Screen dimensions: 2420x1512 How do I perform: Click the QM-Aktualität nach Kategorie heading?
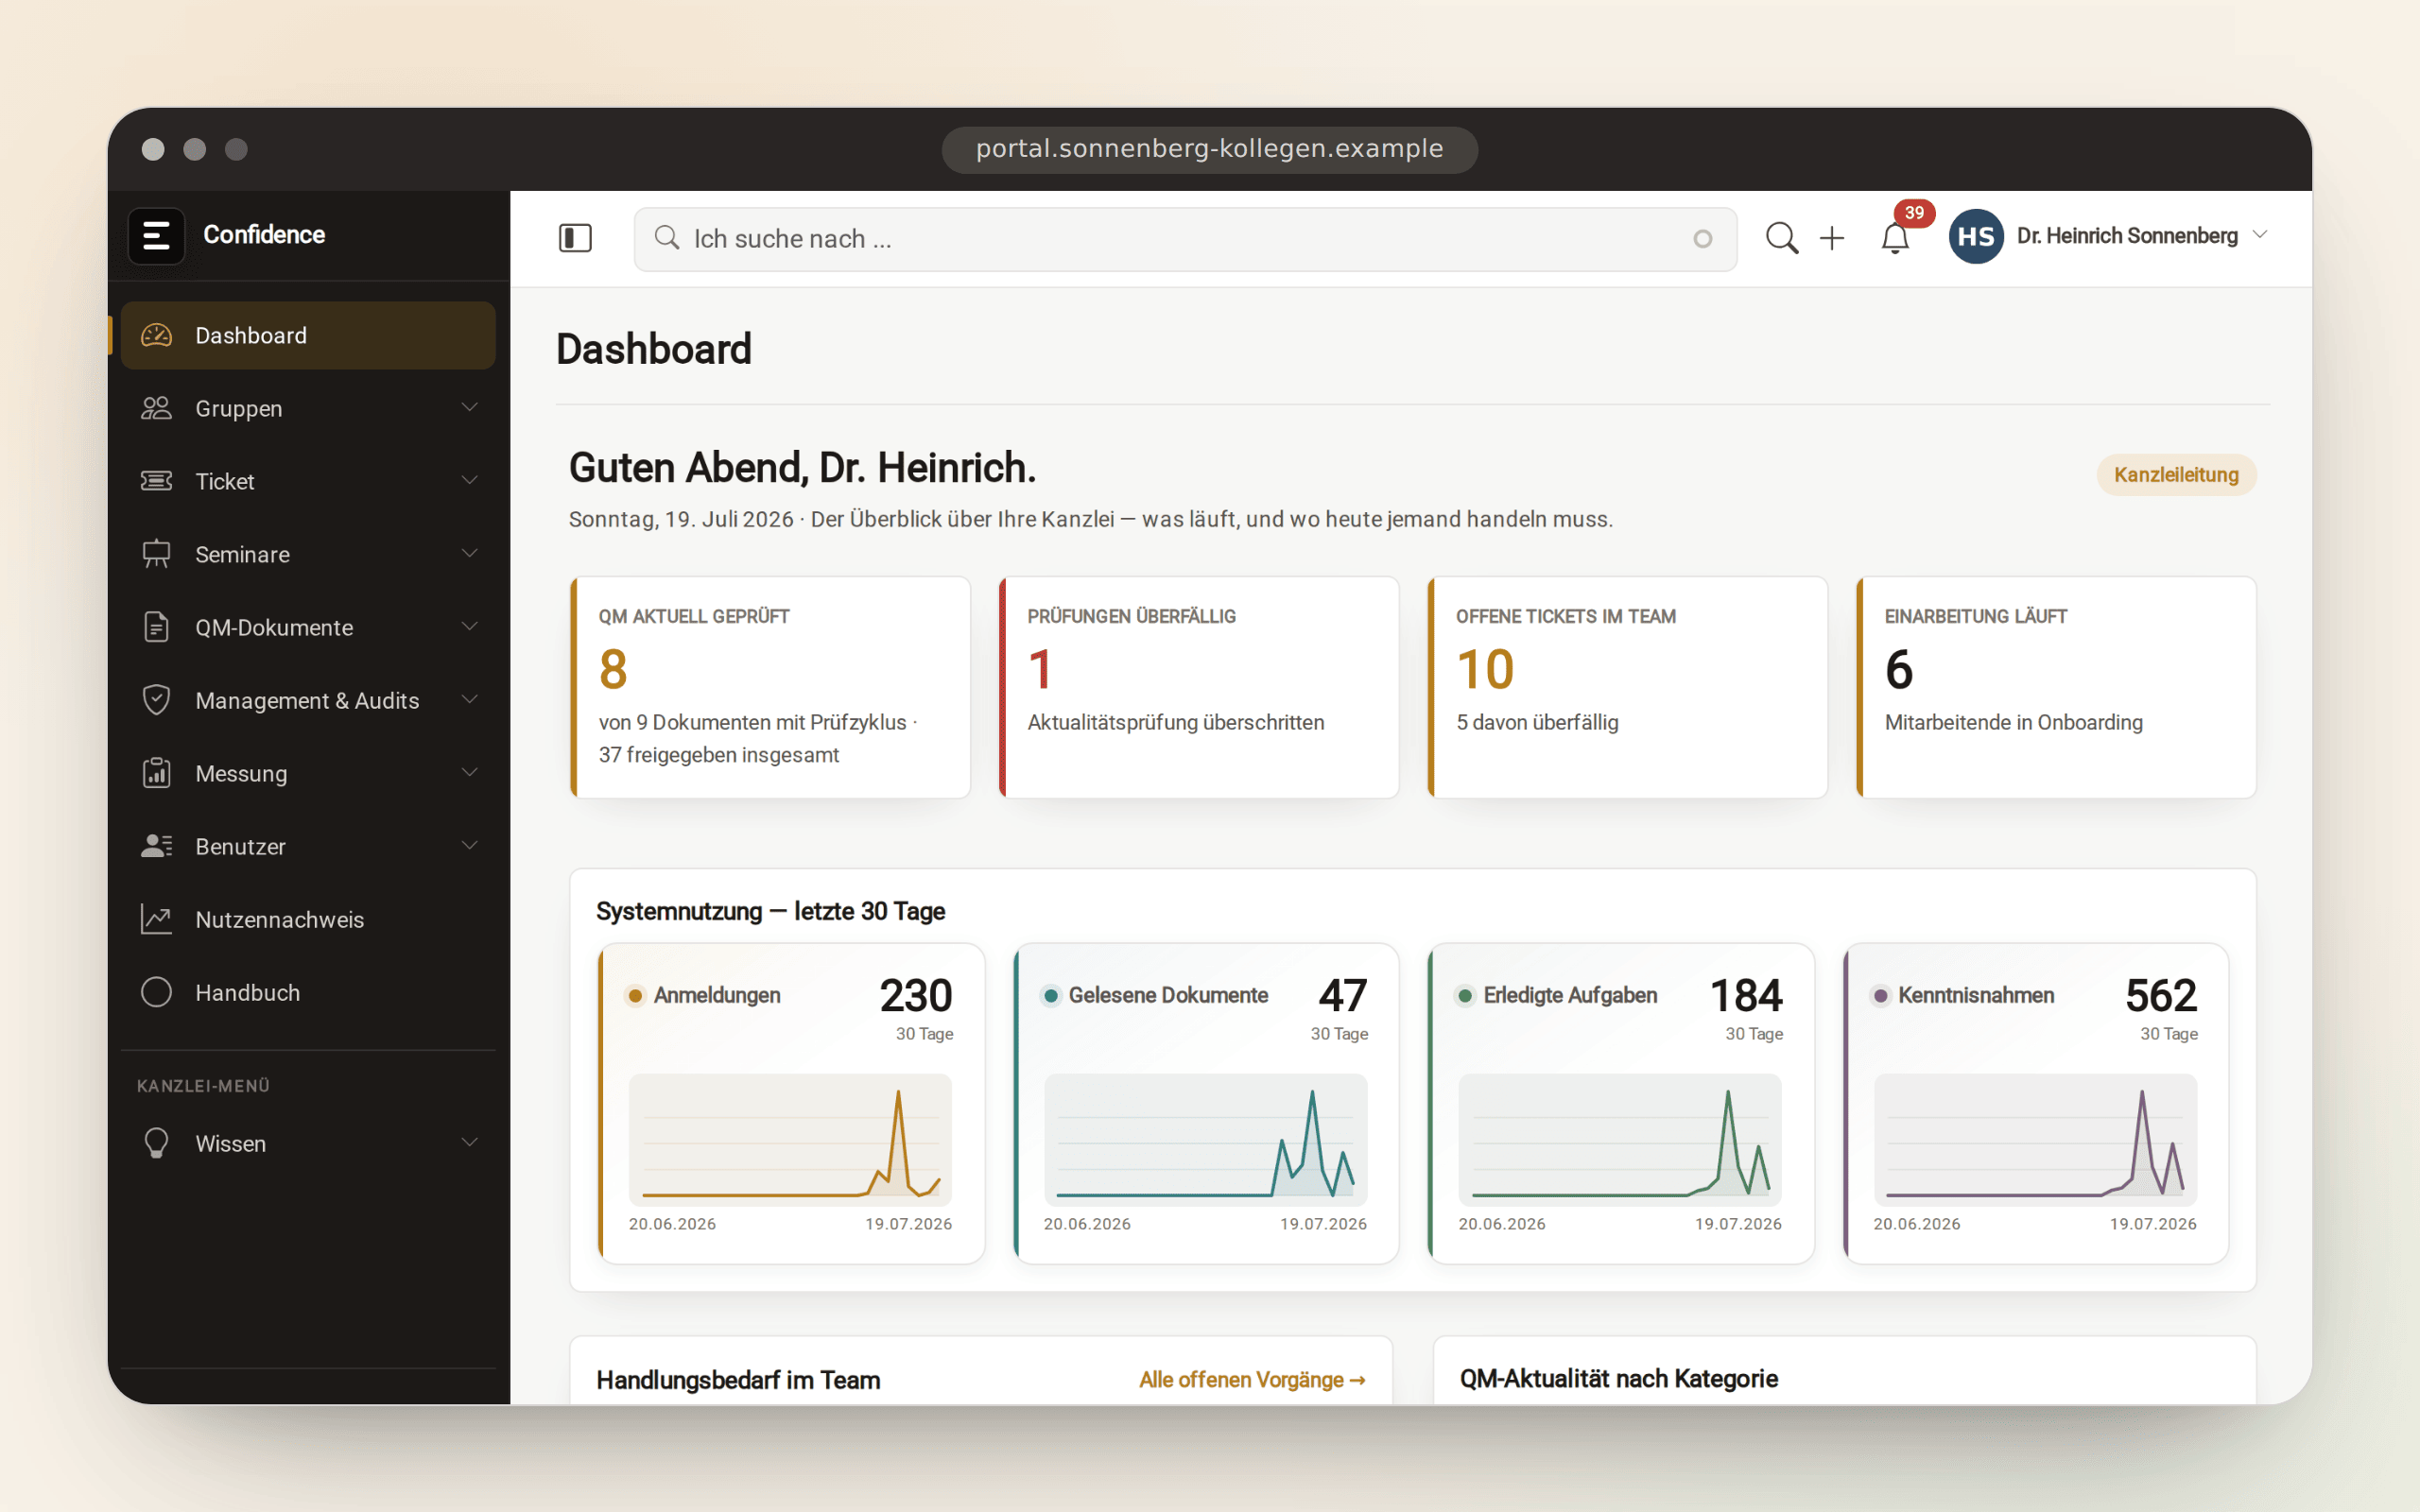pos(1619,1379)
